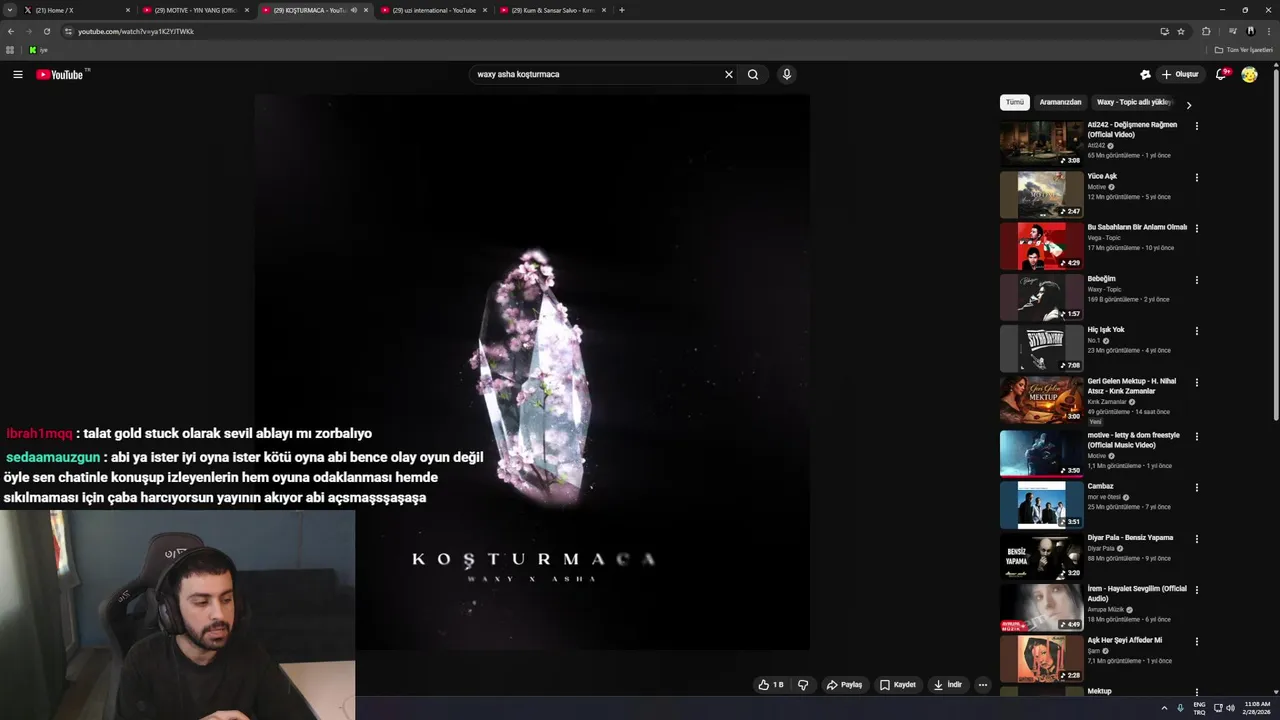Open options for motive letty & dom freestyle
Viewport: 1280px width, 720px height.
point(1196,437)
